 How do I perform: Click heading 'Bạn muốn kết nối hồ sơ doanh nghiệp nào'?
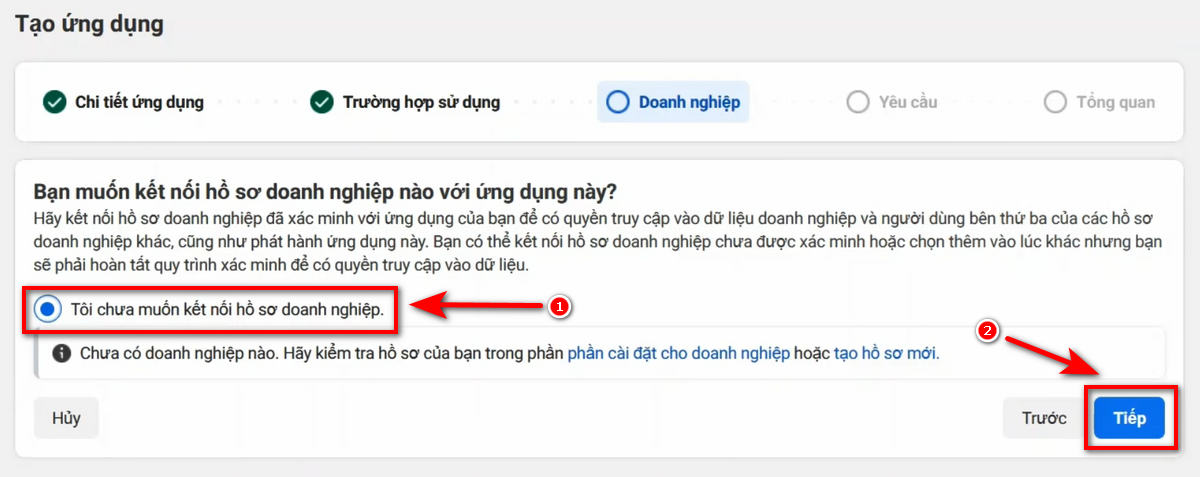pos(326,191)
